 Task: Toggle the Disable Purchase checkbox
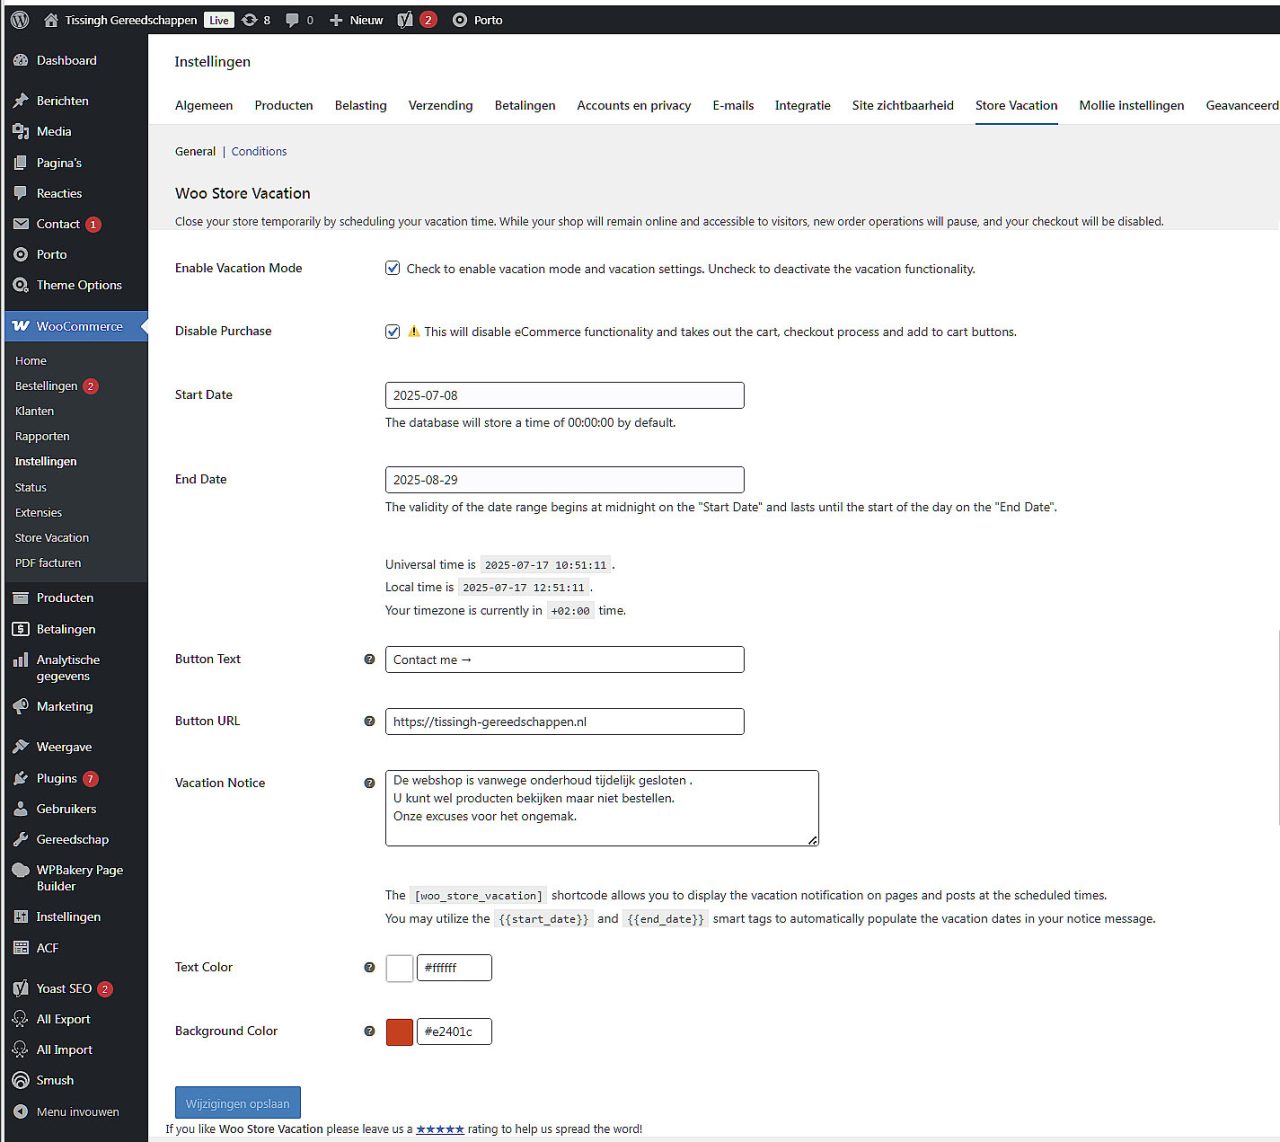pos(393,331)
